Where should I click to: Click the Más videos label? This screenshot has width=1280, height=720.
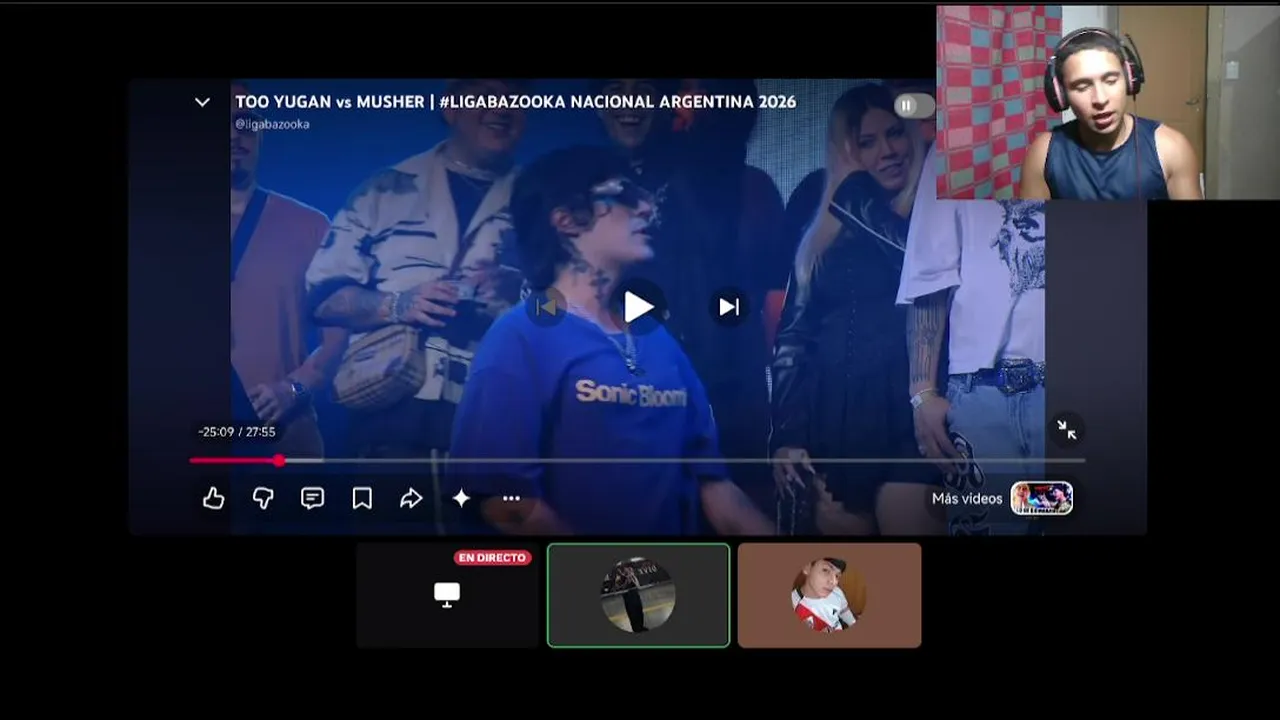click(x=966, y=498)
